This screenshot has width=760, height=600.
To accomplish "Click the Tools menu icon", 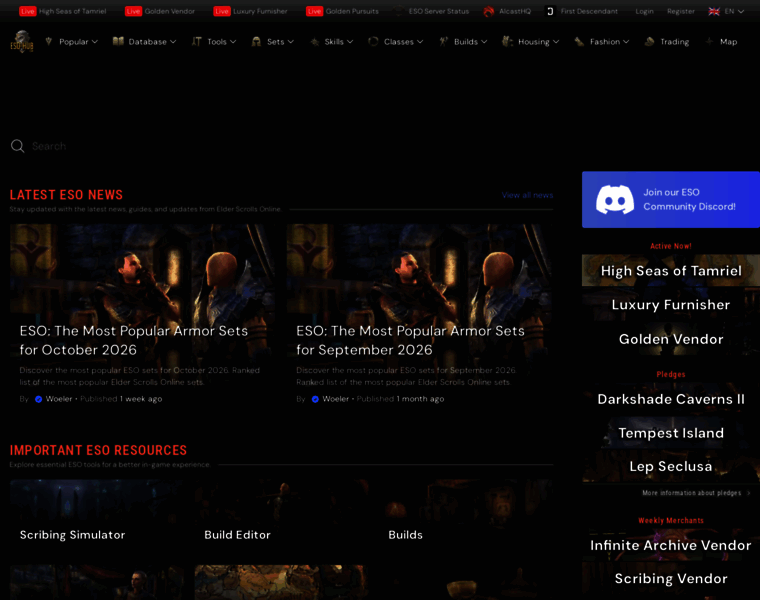I will coord(196,42).
